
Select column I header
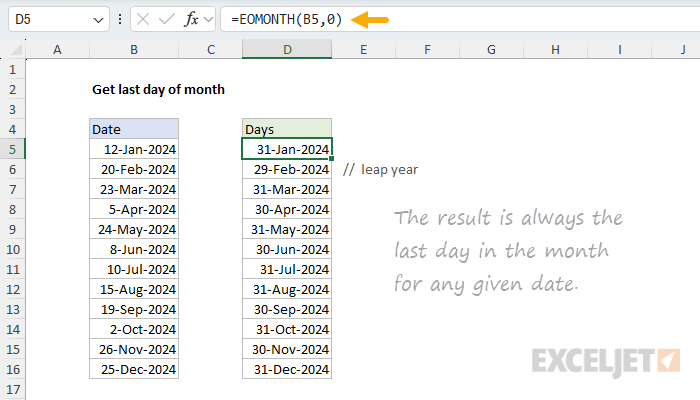point(620,49)
